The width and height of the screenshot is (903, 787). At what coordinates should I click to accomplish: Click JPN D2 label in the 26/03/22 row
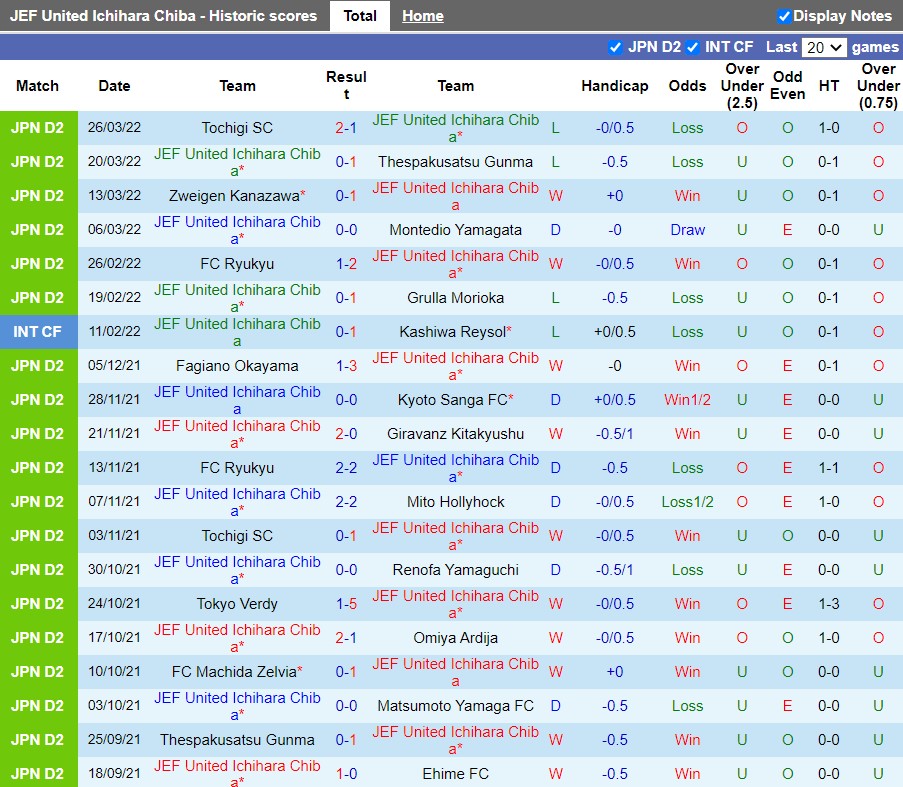[37, 128]
